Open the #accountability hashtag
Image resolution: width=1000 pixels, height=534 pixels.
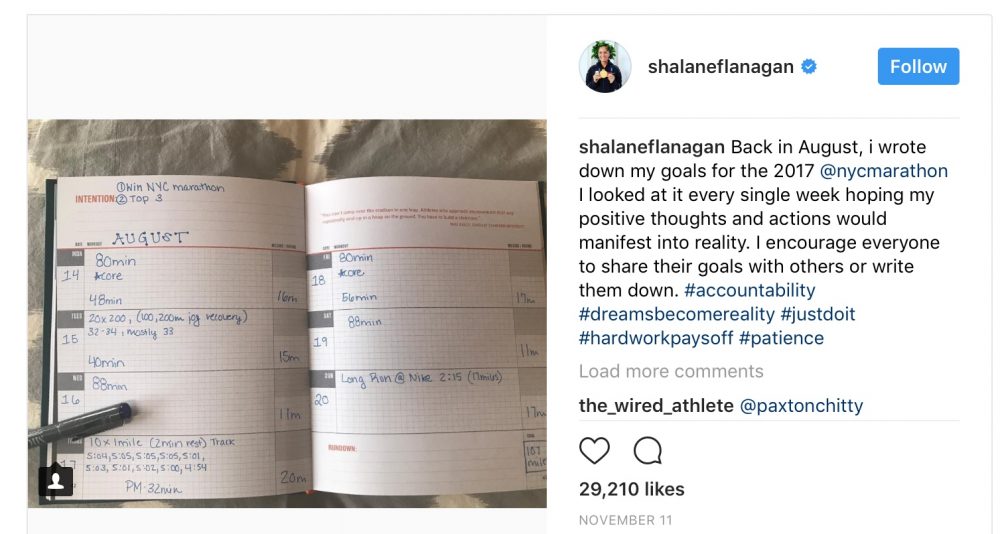point(749,290)
